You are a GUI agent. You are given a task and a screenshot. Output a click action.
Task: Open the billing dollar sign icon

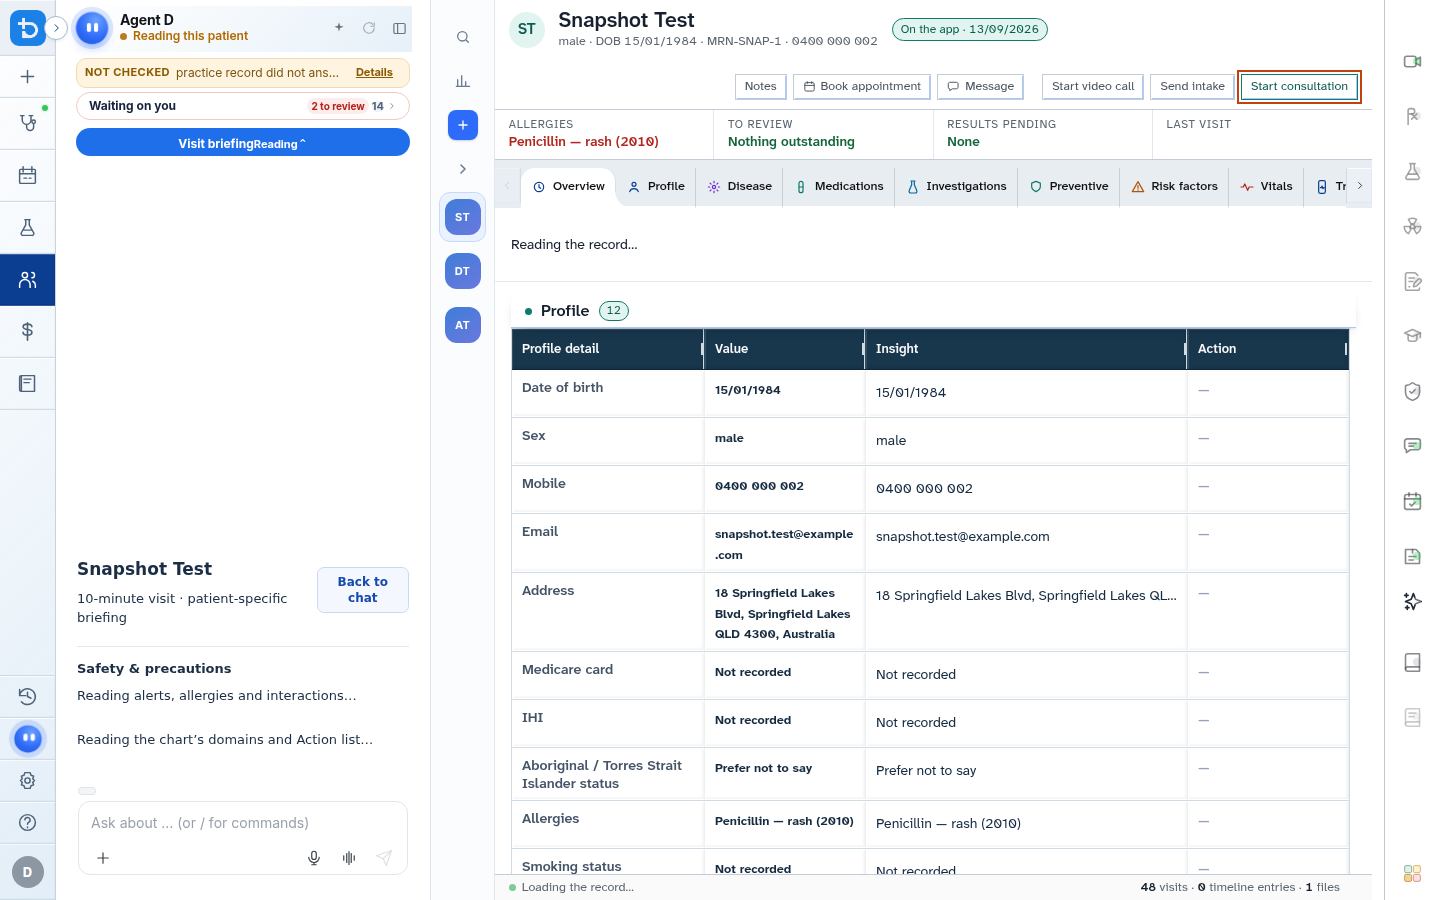[x=28, y=331]
